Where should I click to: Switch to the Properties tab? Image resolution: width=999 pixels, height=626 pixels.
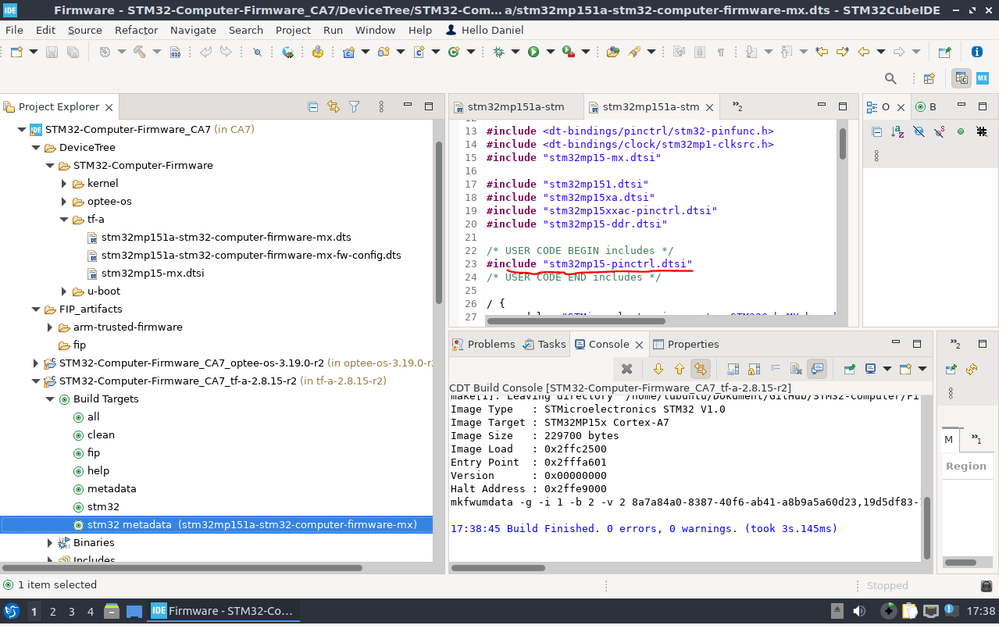(x=686, y=344)
